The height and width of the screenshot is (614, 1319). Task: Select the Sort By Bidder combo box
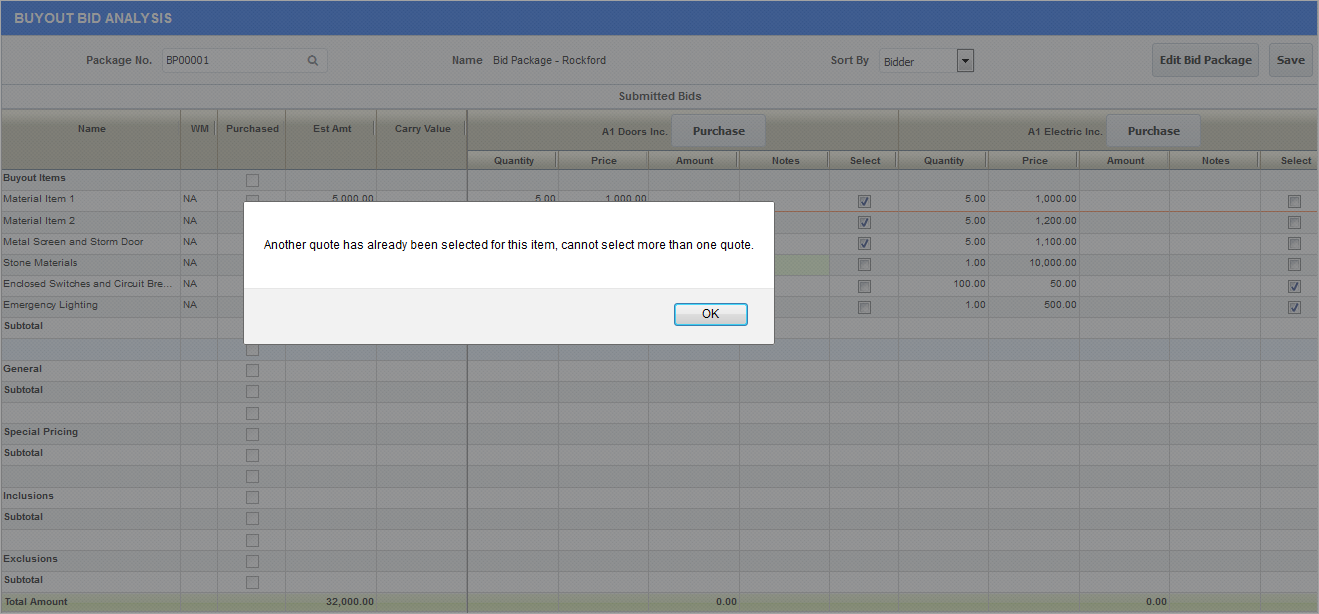[x=917, y=62]
